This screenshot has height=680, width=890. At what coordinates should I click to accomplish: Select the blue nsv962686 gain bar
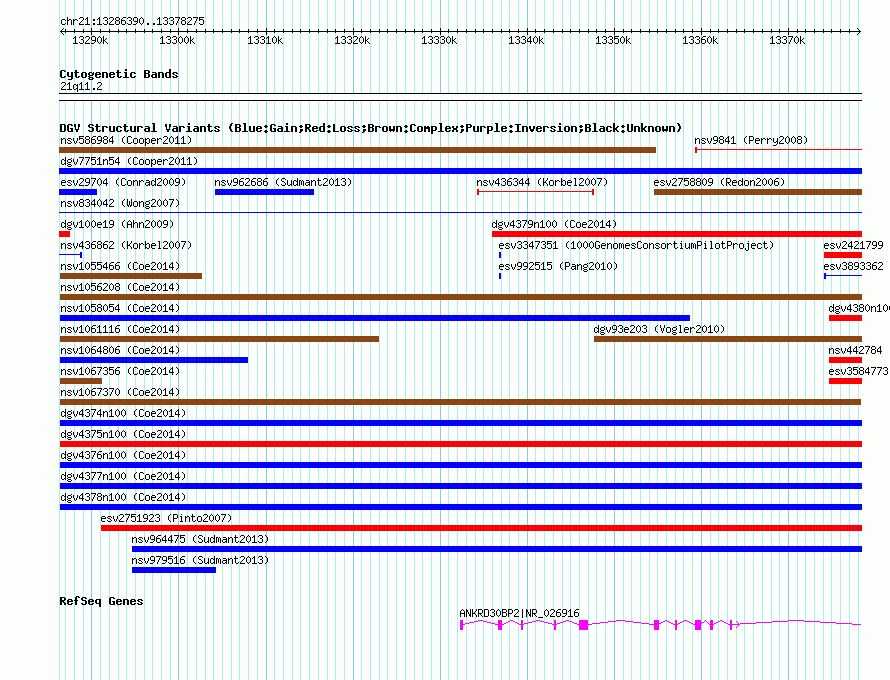[x=265, y=192]
